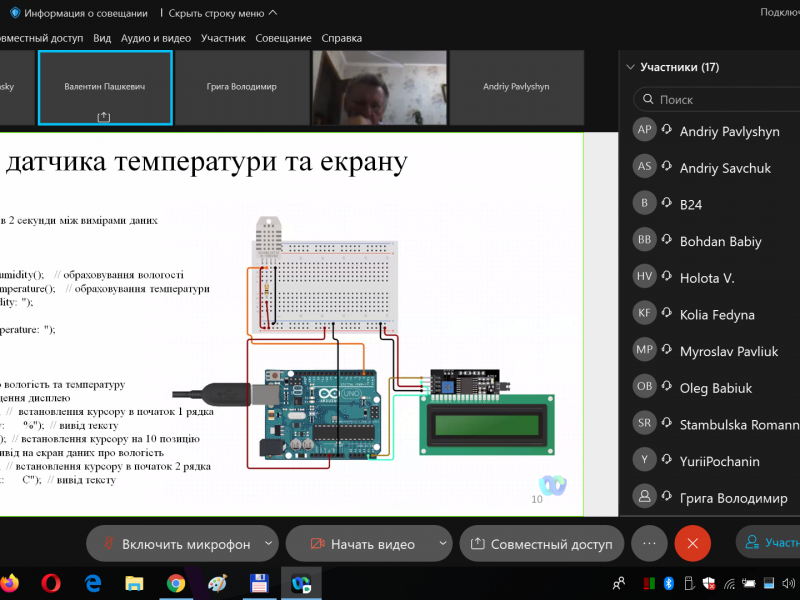Open the Firefox icon in the taskbar

coord(10,582)
